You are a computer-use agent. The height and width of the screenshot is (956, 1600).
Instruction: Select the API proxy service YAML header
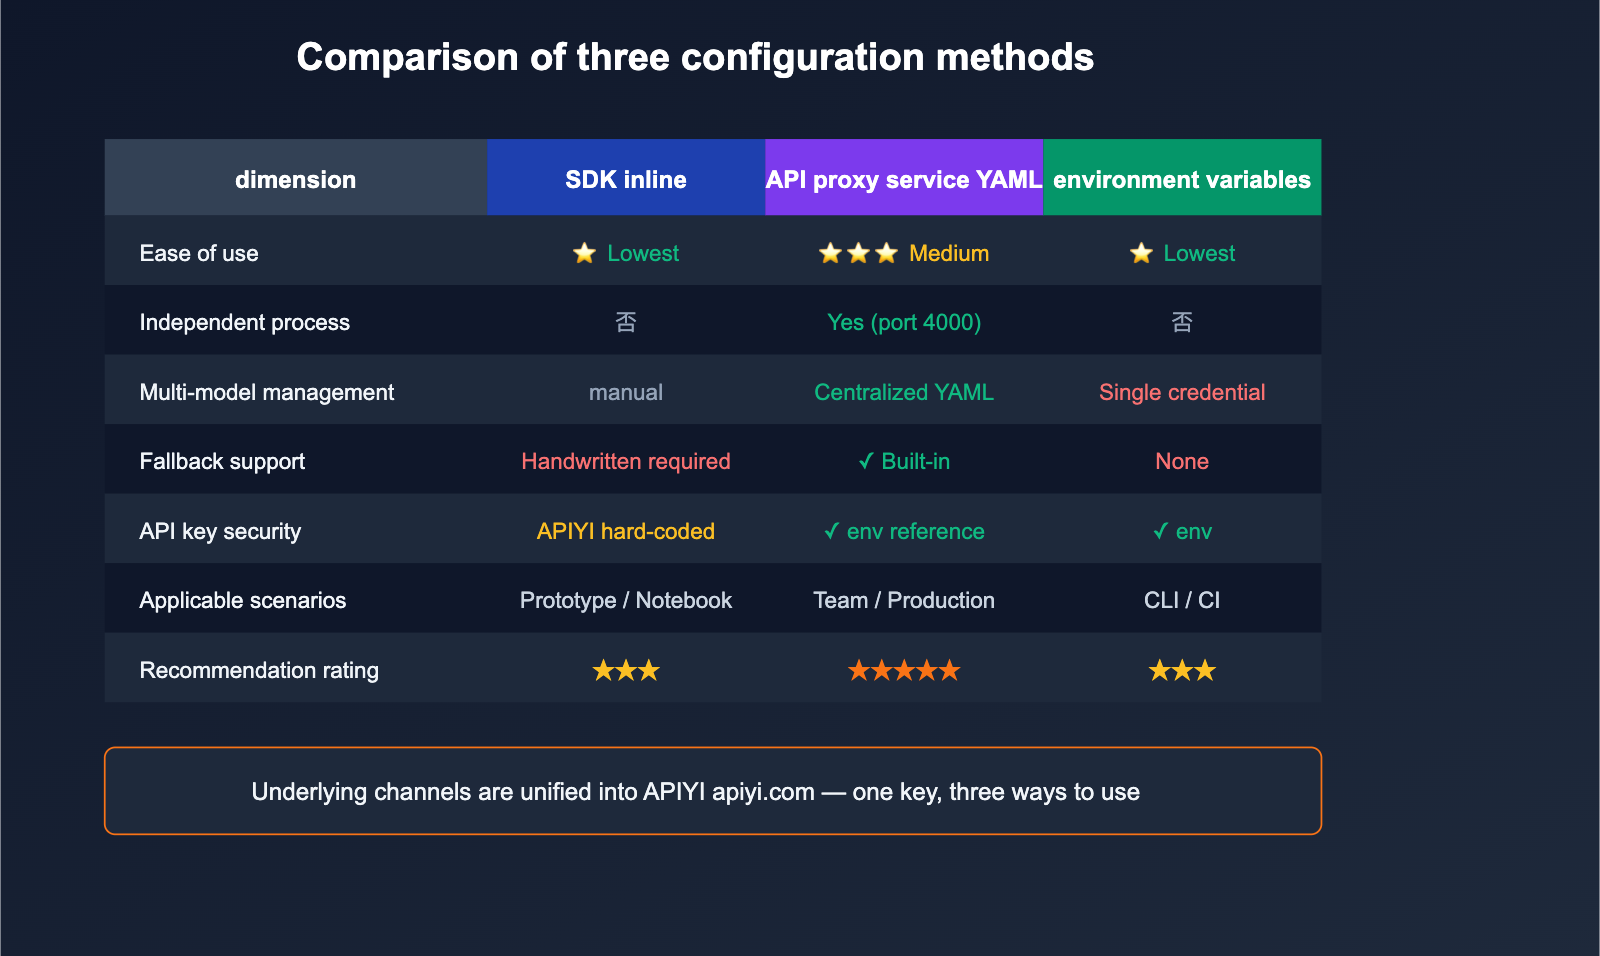(903, 179)
